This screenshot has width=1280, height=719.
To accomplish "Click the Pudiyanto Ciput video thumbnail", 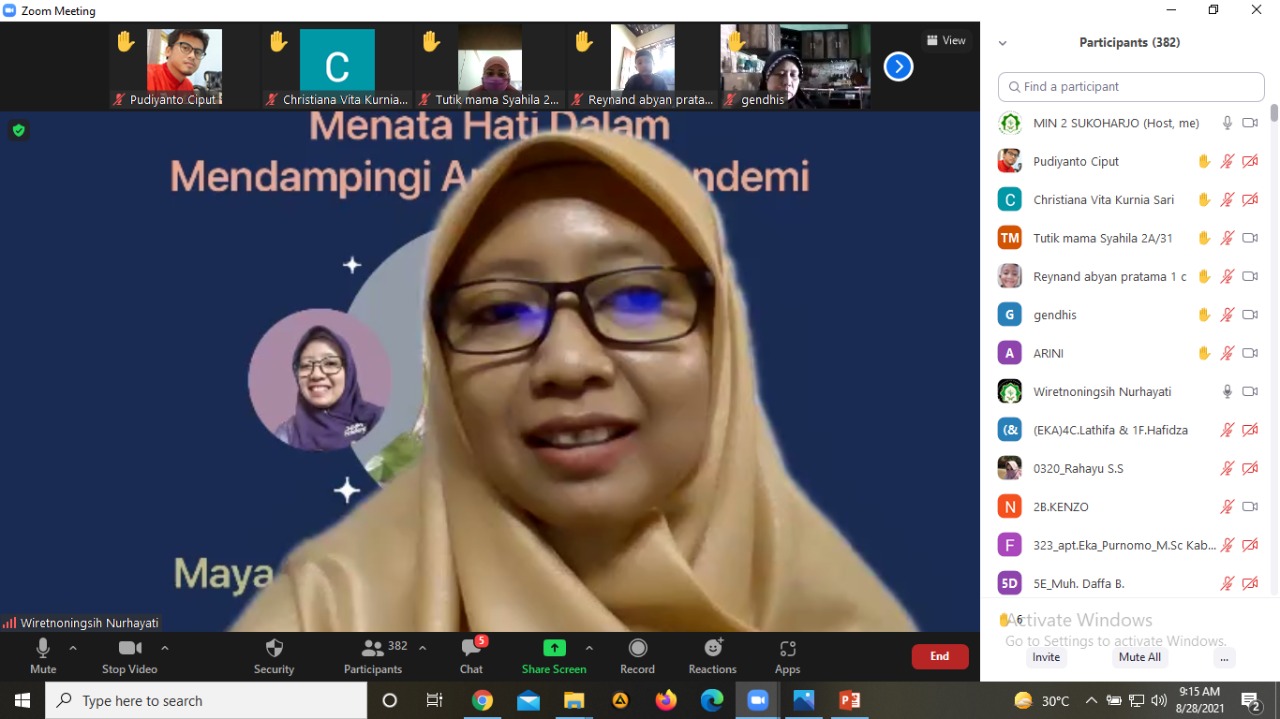I will tap(185, 67).
